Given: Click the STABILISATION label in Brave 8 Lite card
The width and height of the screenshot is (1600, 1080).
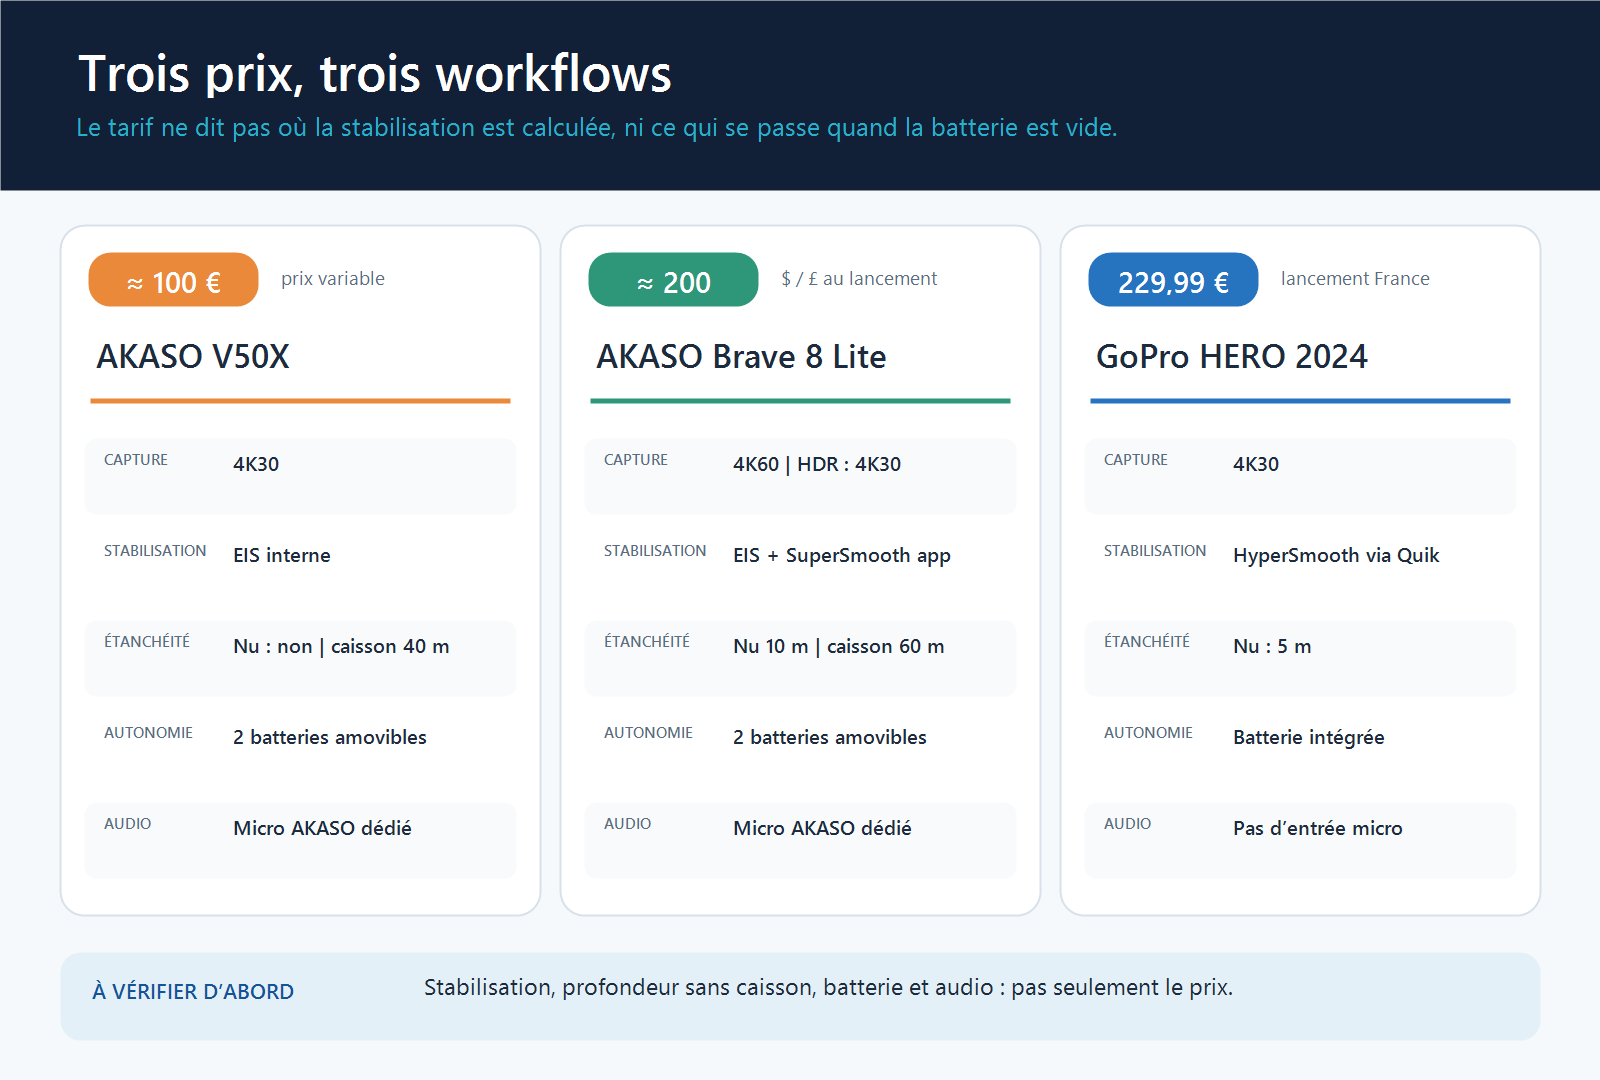Looking at the screenshot, I should (655, 551).
